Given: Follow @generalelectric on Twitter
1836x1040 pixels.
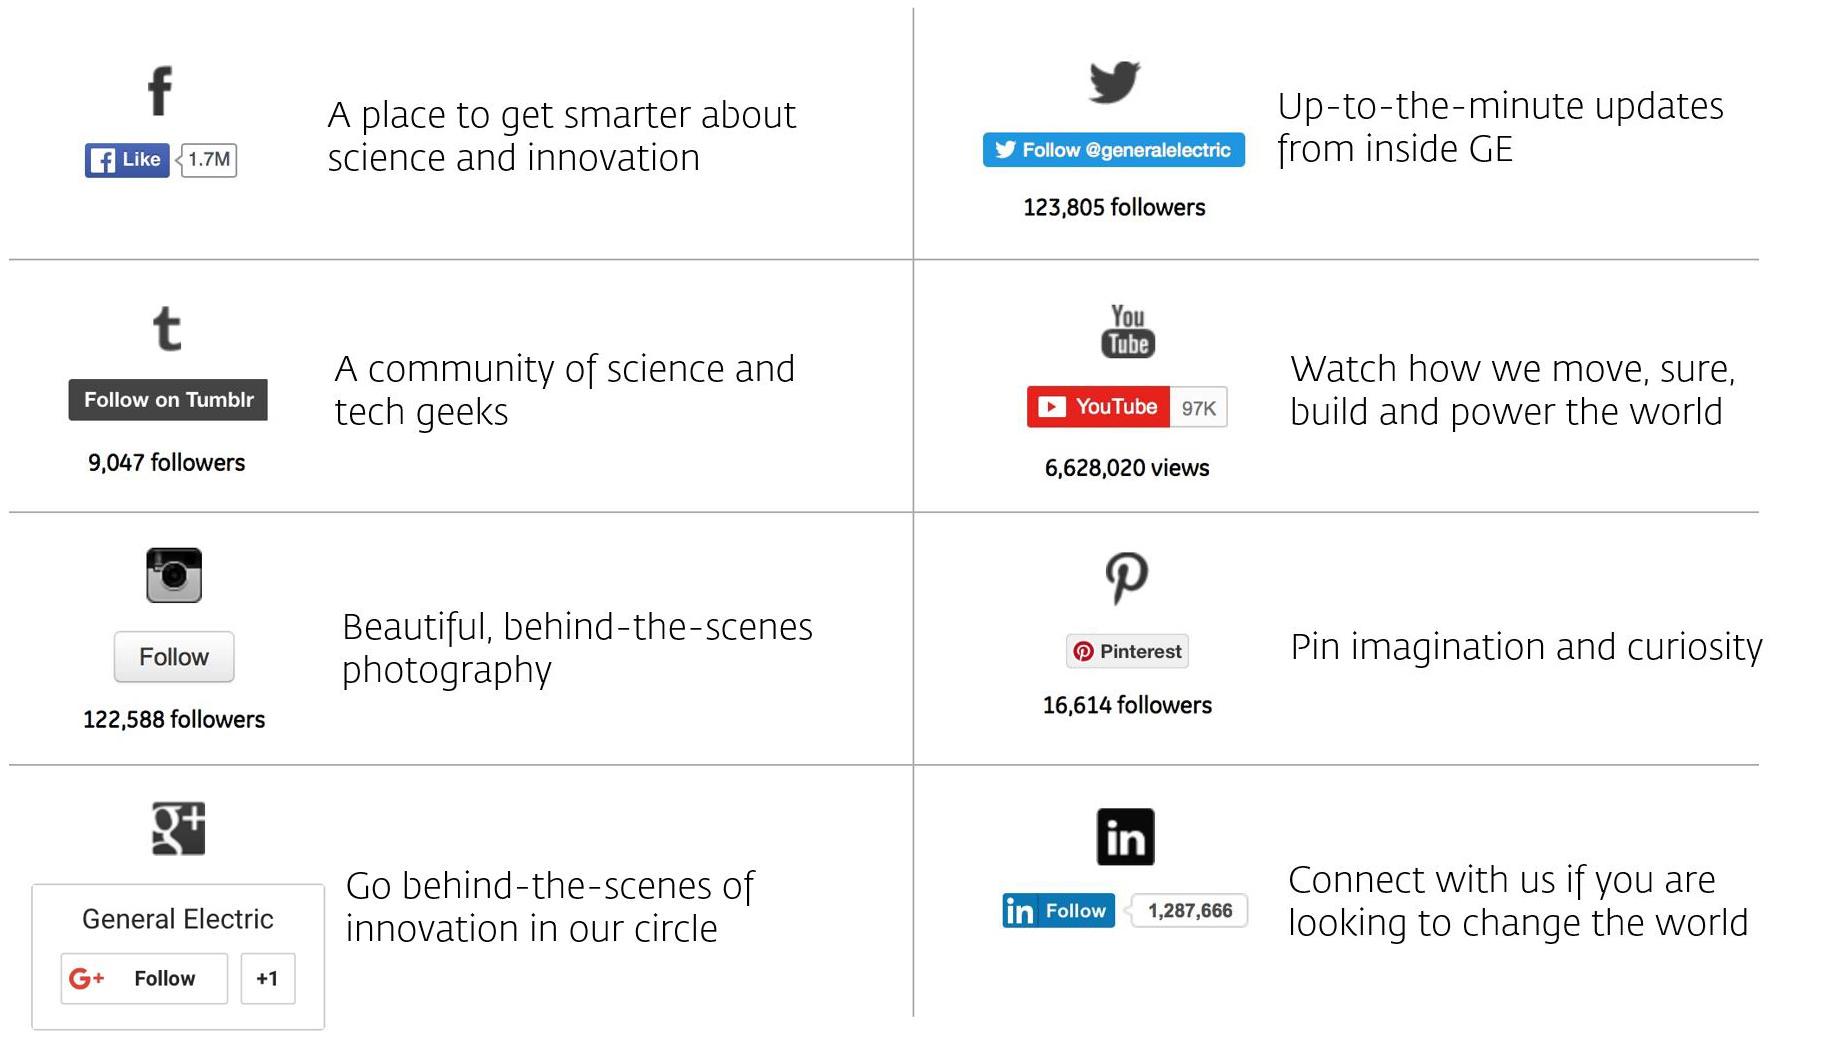Looking at the screenshot, I should pyautogui.click(x=1113, y=150).
